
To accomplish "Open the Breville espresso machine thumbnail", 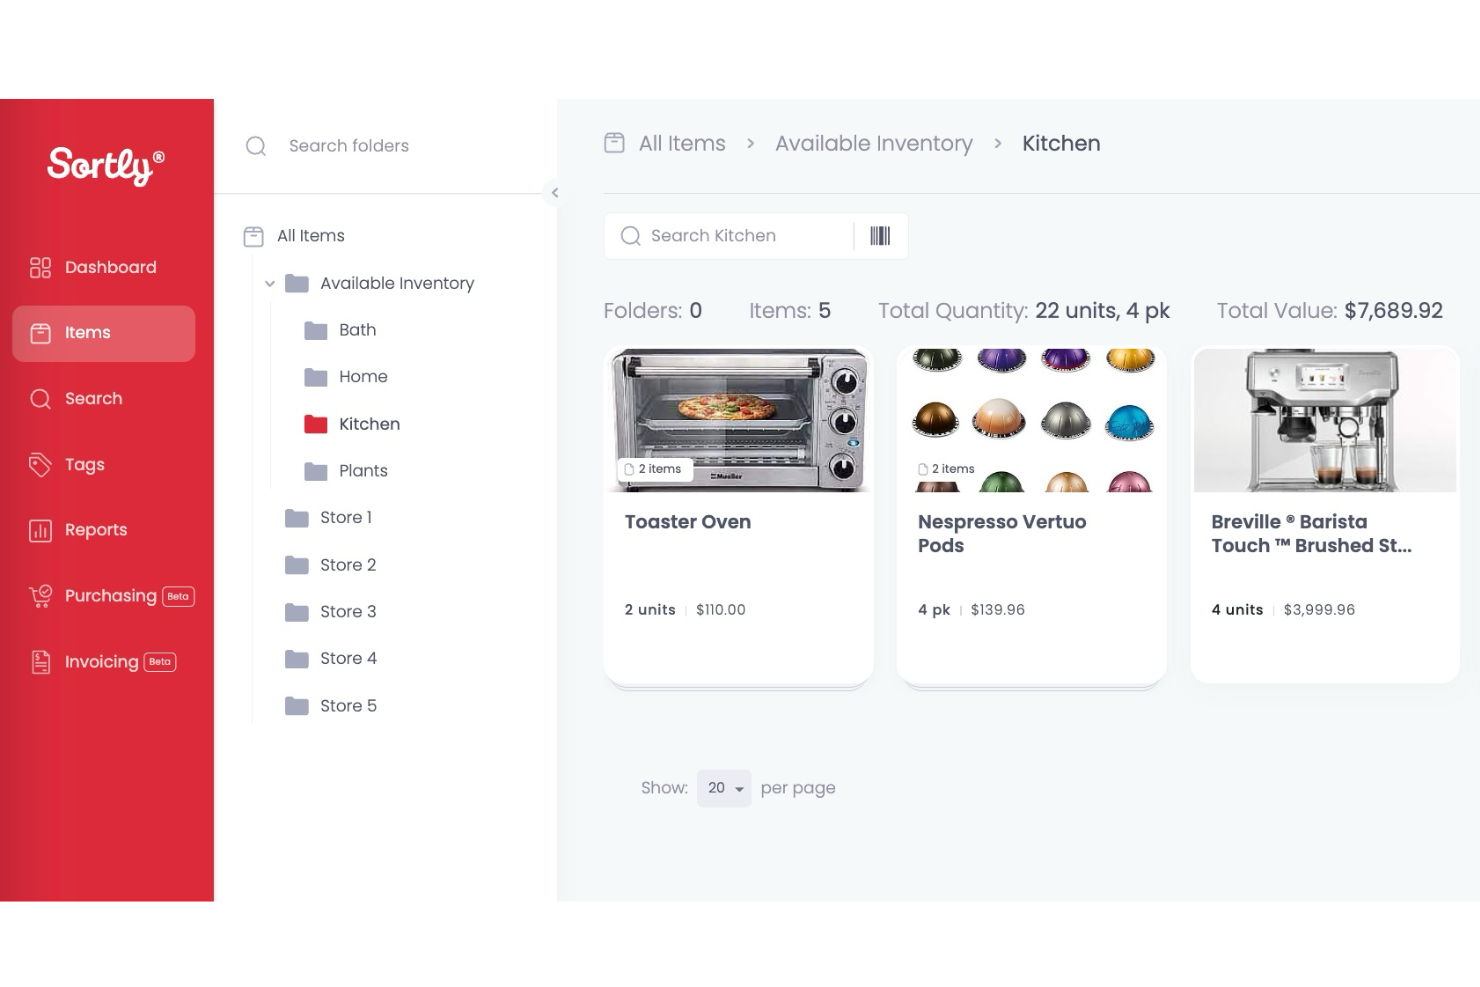I will tap(1325, 419).
